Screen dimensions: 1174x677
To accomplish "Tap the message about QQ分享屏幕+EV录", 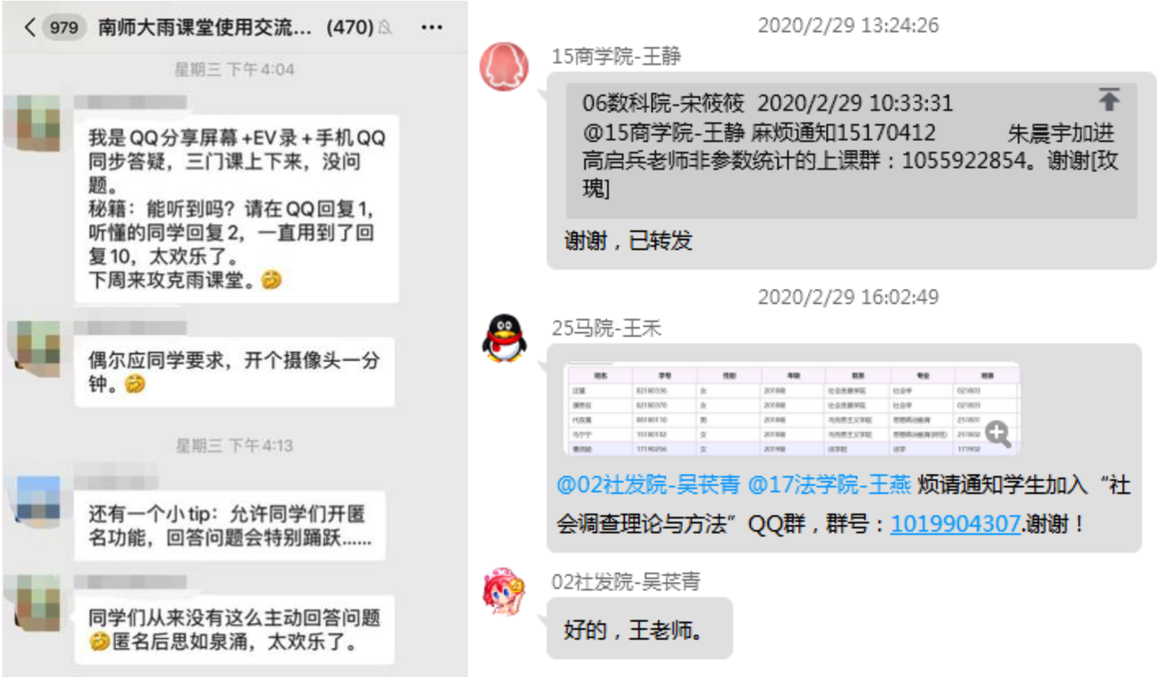I will click(x=237, y=209).
